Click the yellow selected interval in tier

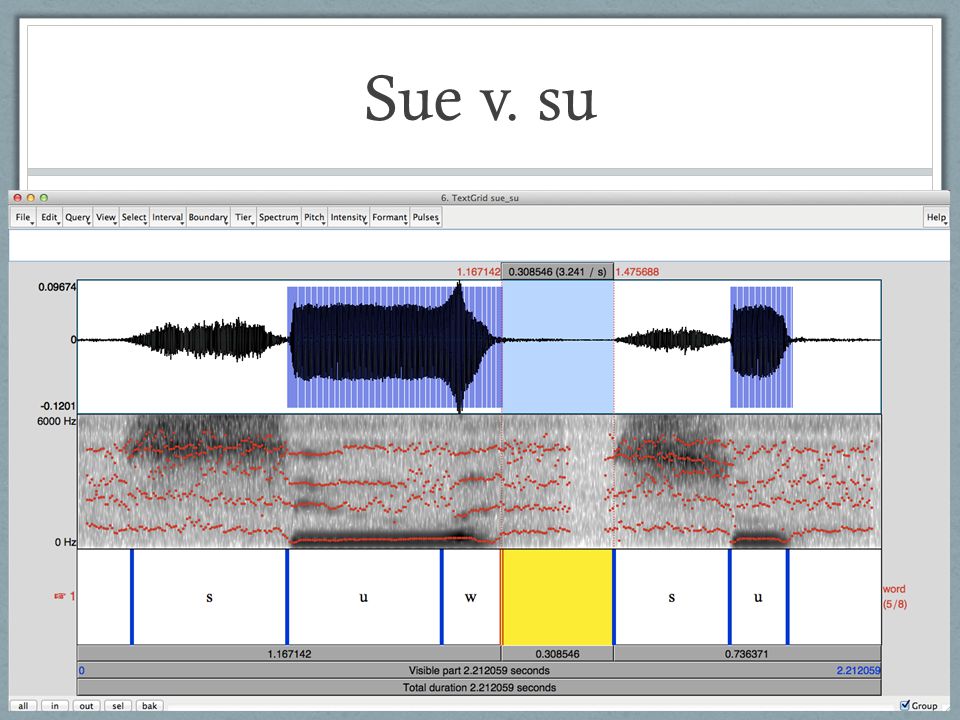557,597
